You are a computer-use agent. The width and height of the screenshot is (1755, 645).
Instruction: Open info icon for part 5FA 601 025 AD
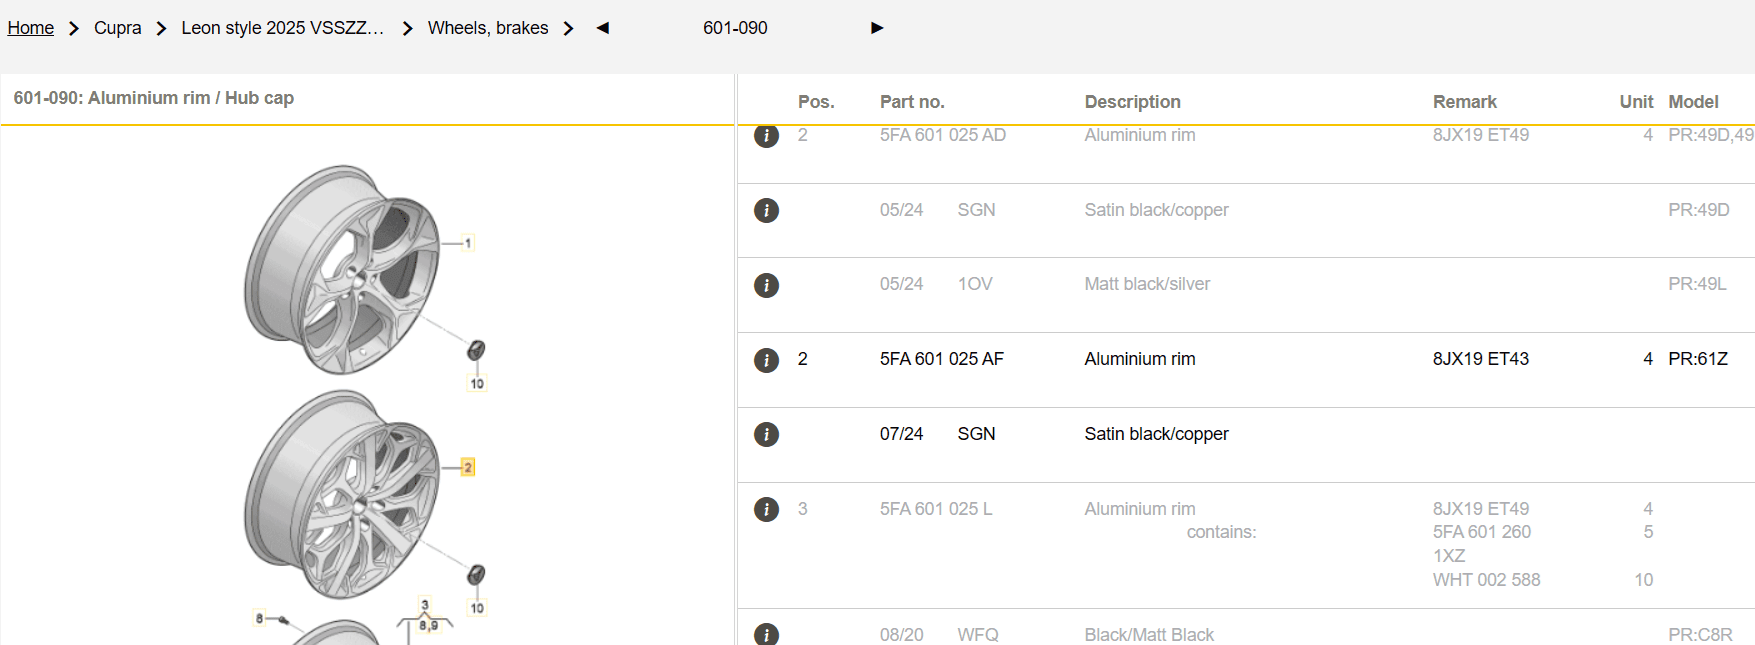coord(766,136)
